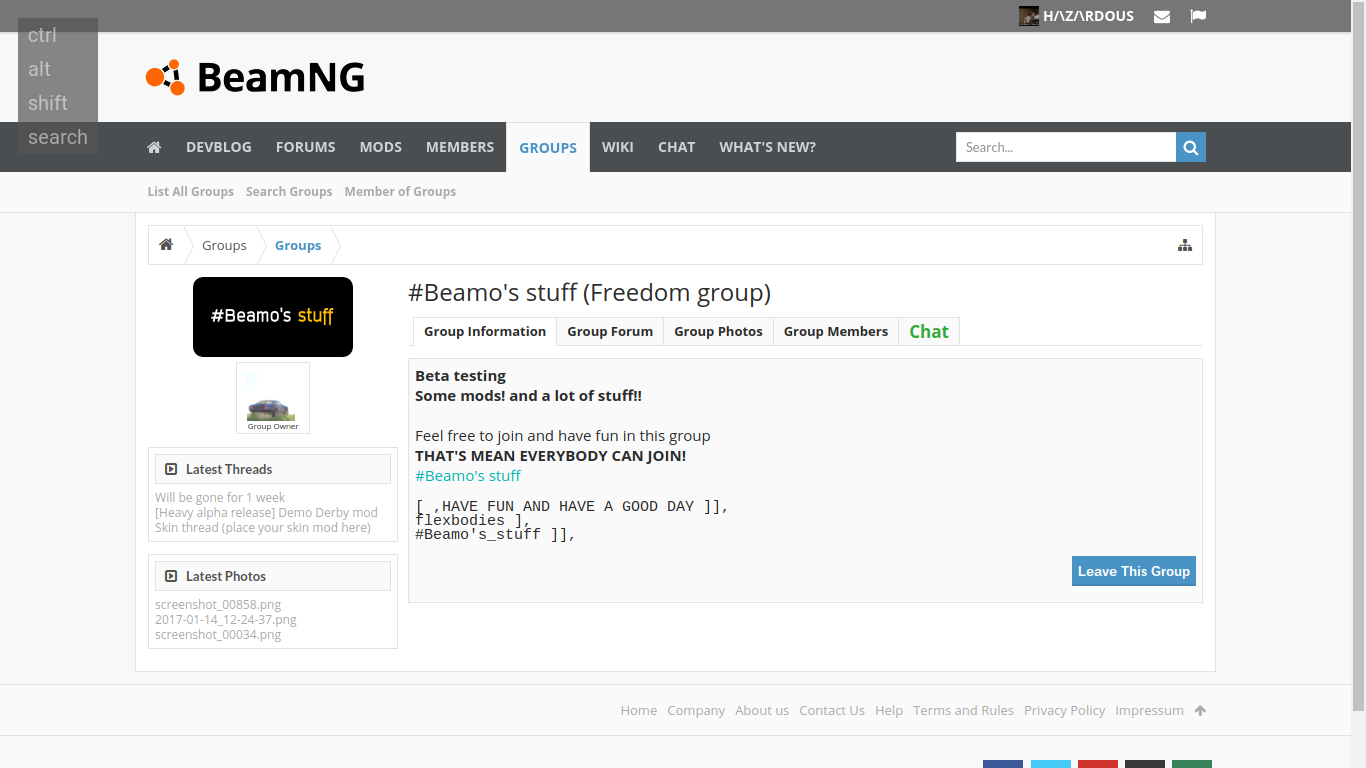The height and width of the screenshot is (768, 1366).
Task: Open Privacy Policy in footer
Action: pyautogui.click(x=1064, y=710)
